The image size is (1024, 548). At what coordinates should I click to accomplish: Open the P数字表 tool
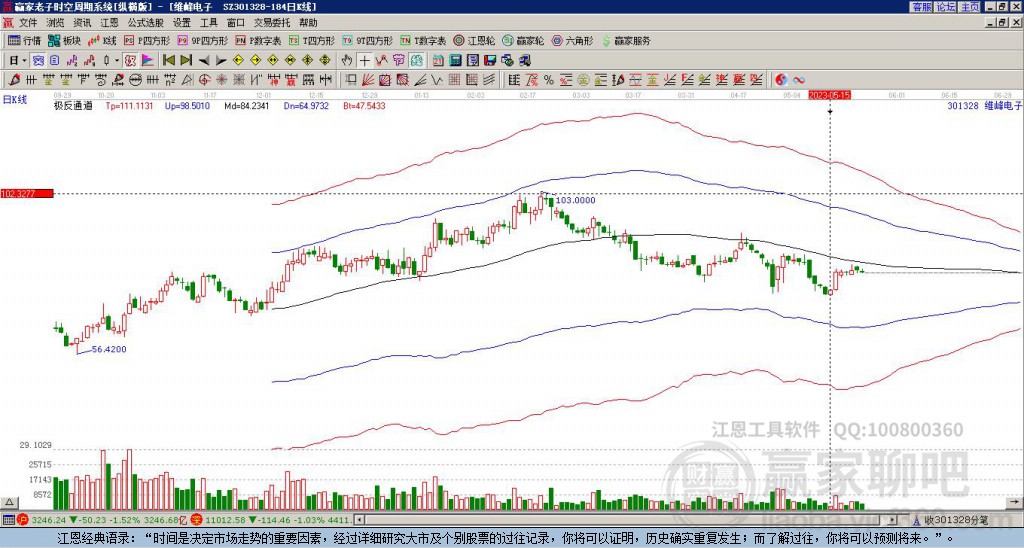click(258, 40)
